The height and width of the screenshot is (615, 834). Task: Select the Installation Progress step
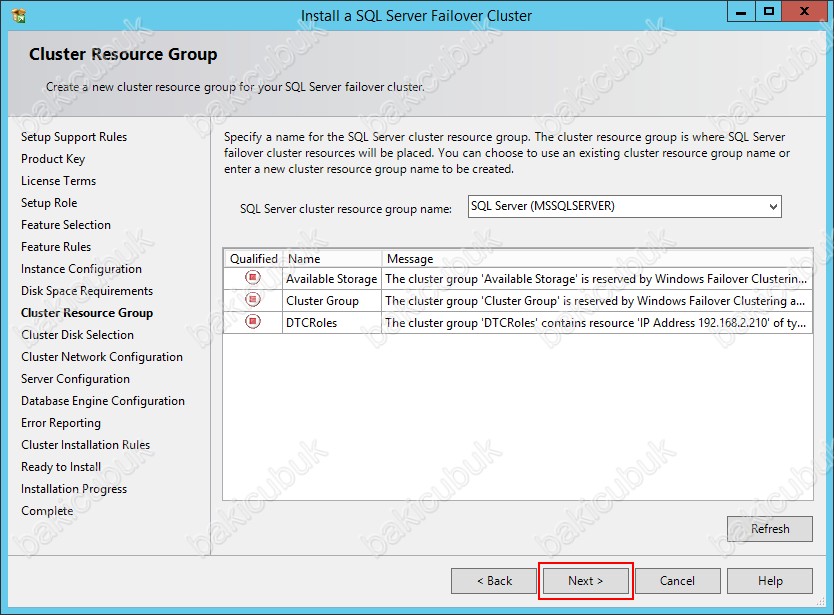click(74, 489)
